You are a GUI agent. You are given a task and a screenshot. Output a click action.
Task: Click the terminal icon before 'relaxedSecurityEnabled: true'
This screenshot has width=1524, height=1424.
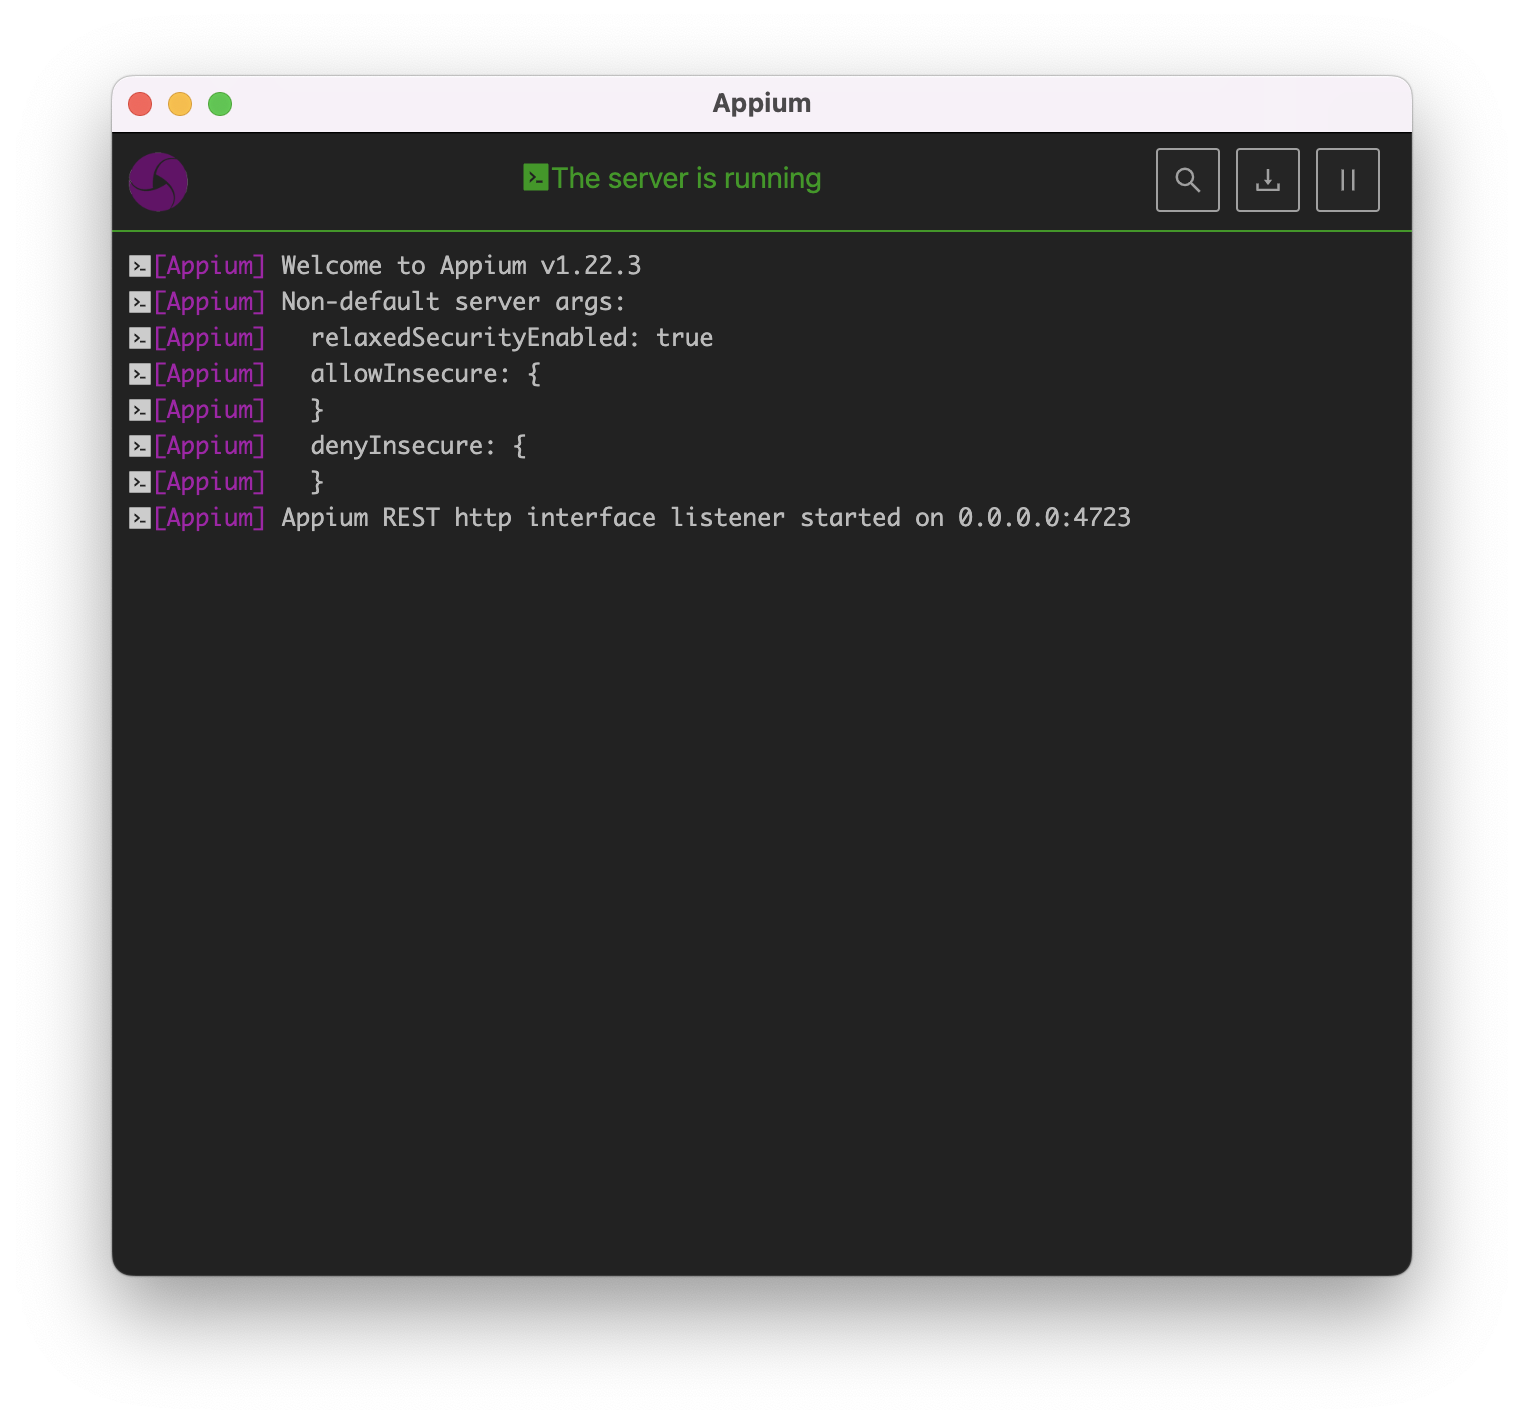138,337
